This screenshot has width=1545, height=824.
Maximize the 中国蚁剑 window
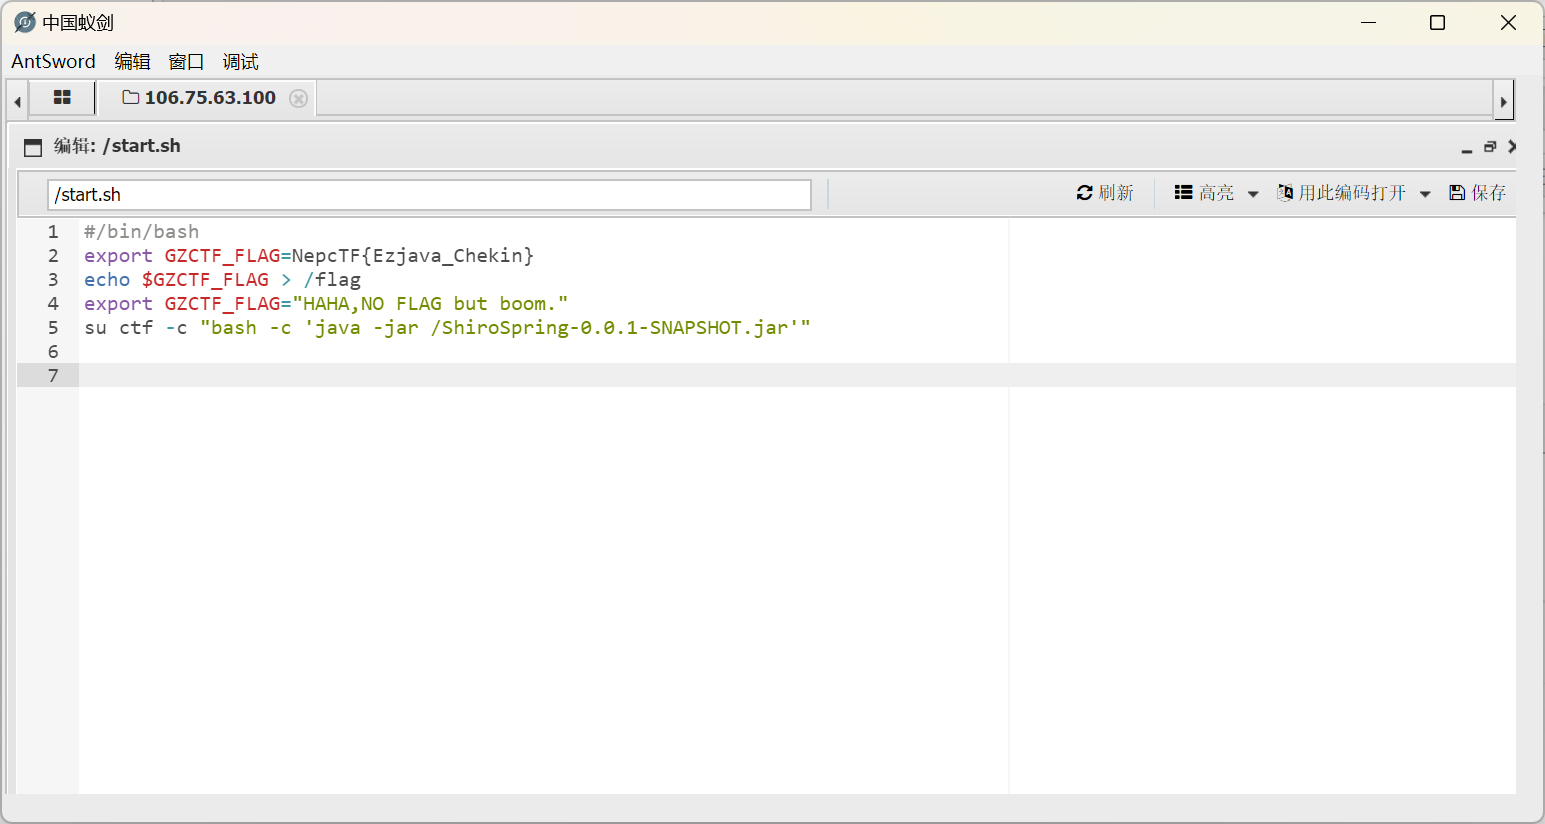point(1438,22)
